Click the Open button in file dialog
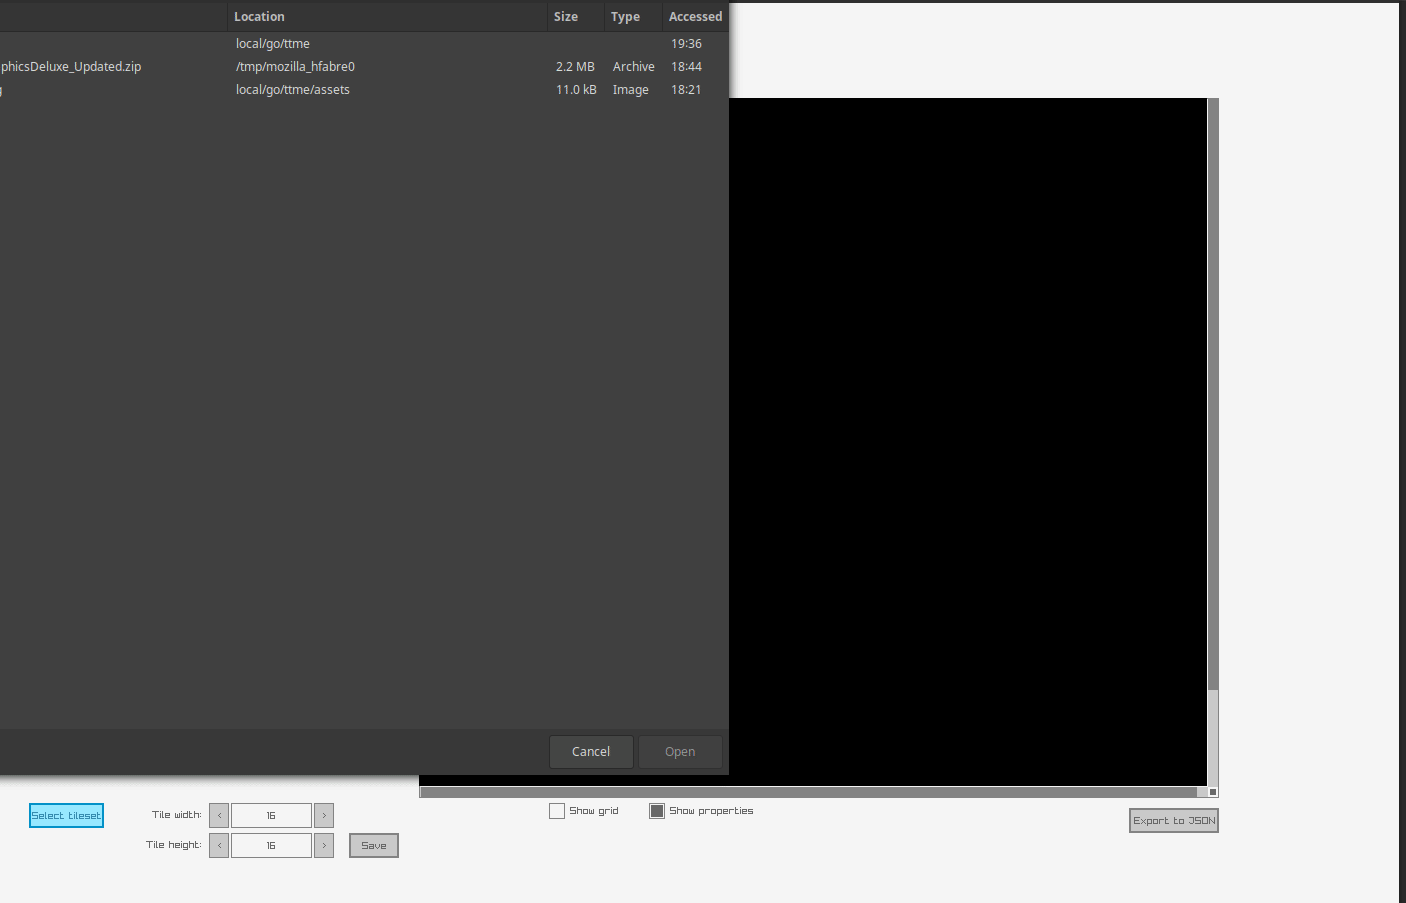Image resolution: width=1406 pixels, height=903 pixels. click(680, 752)
